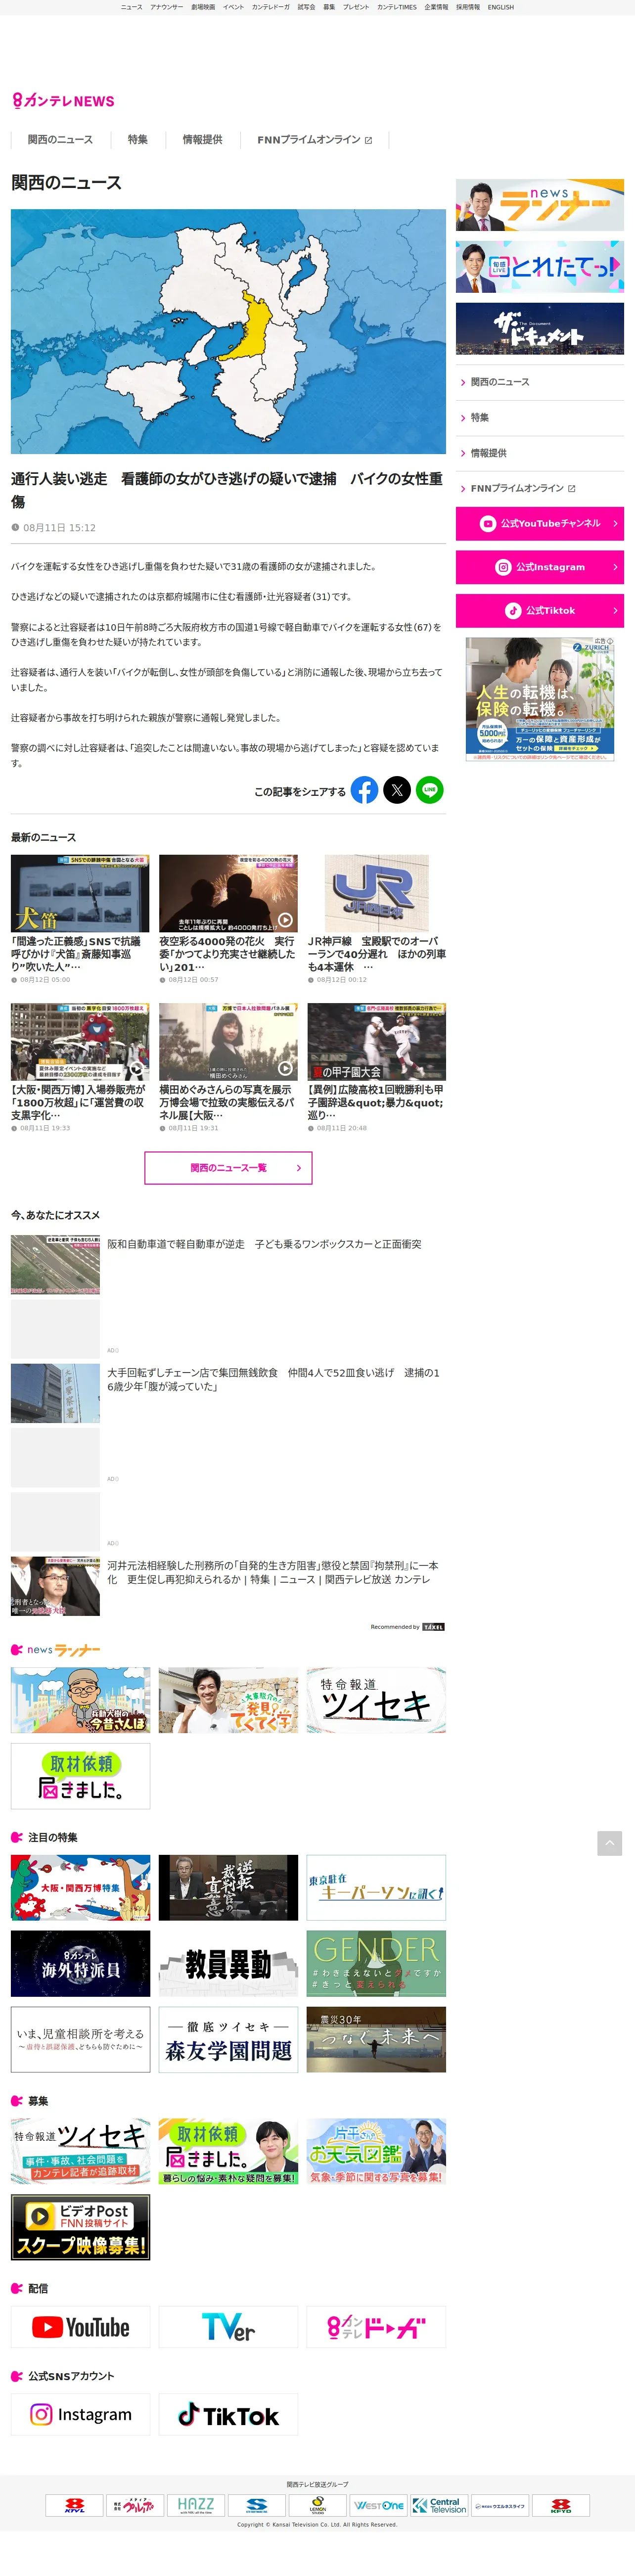Open 犬笛 SNS protest news article
The image size is (635, 2576).
click(x=80, y=919)
